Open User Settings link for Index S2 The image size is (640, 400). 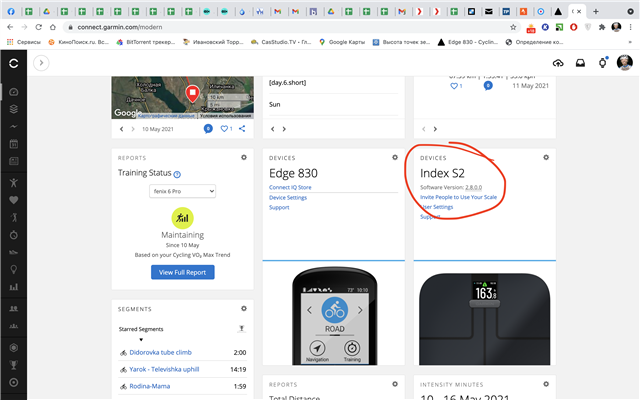click(437, 207)
